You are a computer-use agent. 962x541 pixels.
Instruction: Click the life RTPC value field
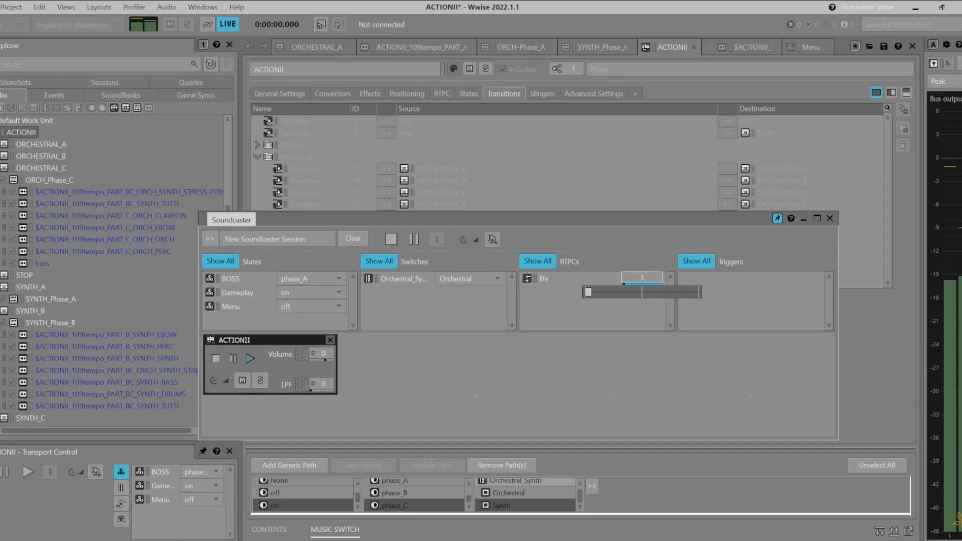tap(642, 277)
